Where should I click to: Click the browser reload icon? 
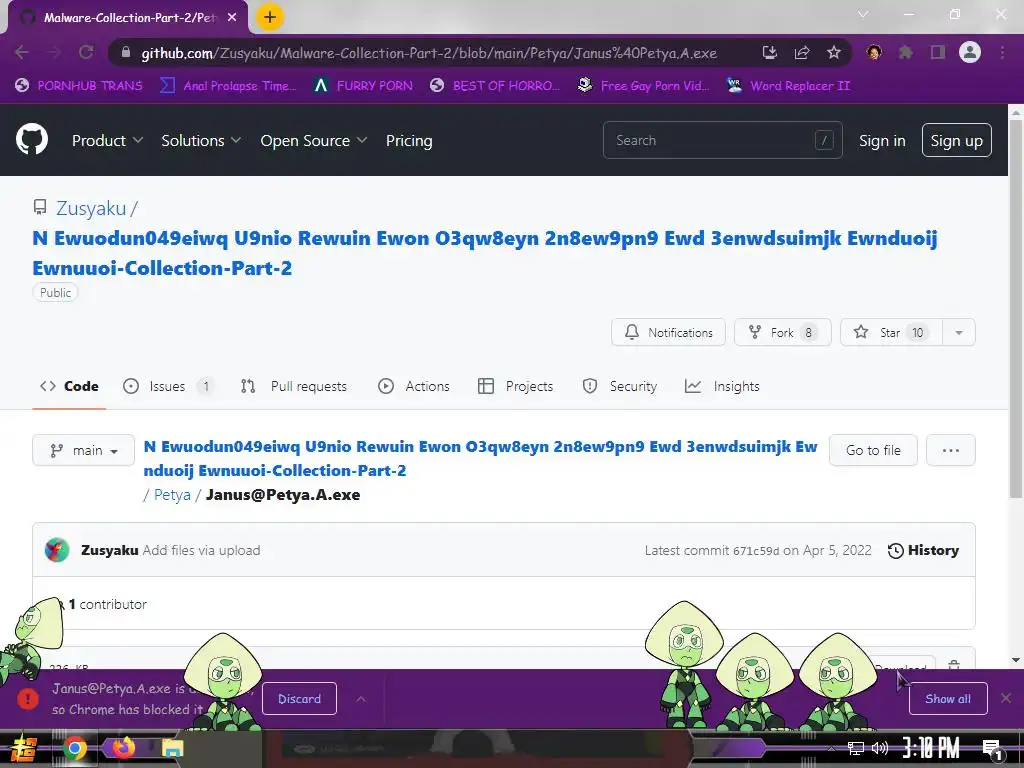pyautogui.click(x=86, y=52)
